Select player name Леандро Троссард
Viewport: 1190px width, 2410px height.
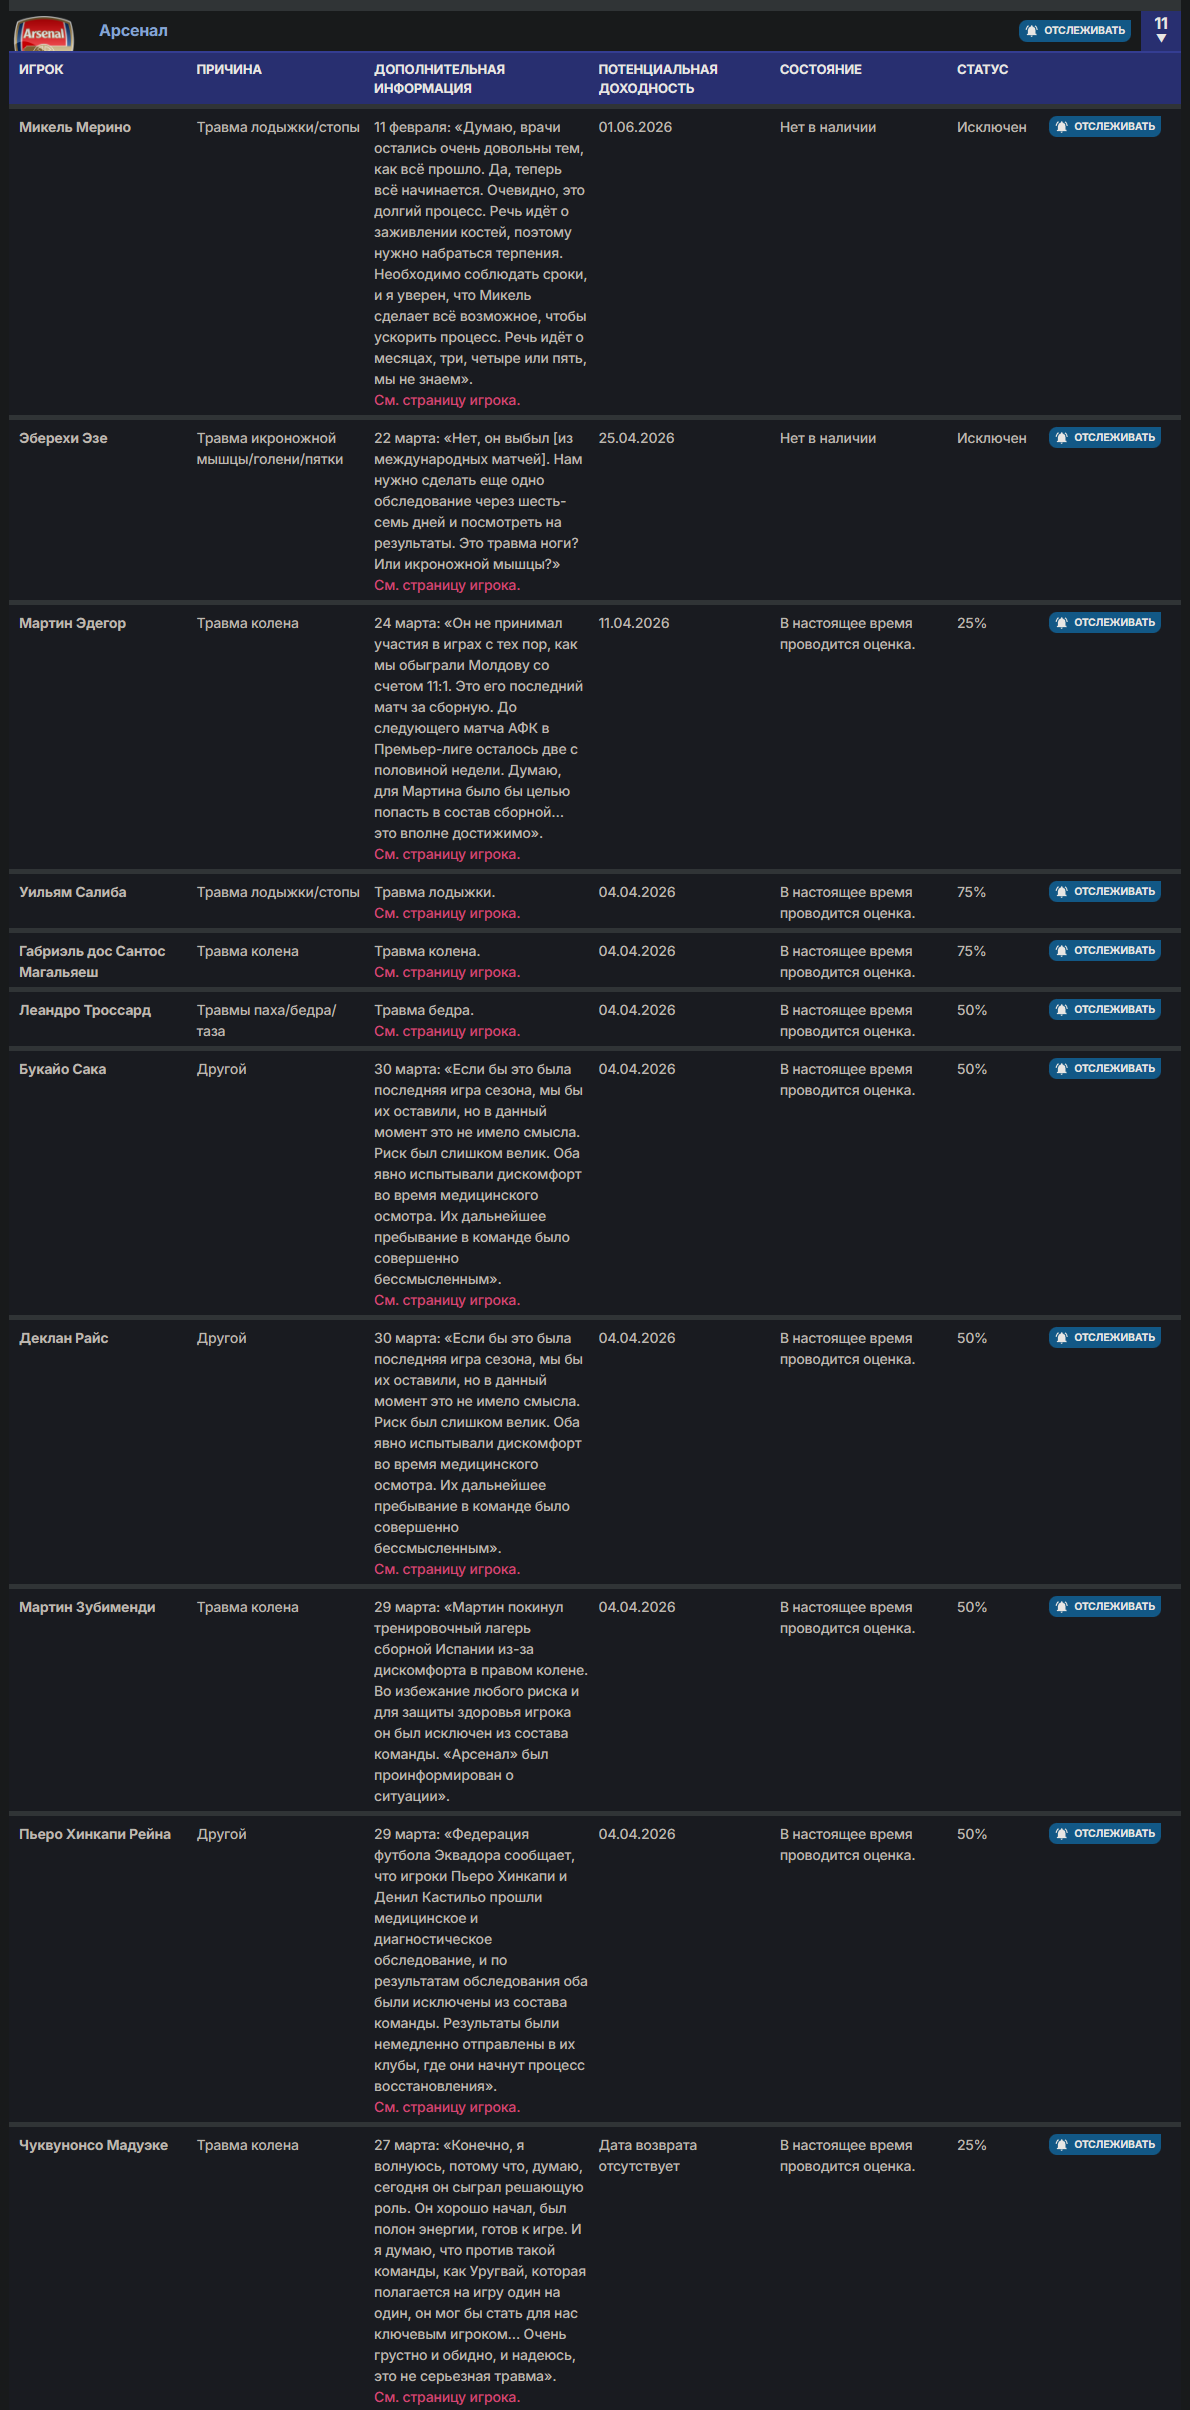[85, 1011]
